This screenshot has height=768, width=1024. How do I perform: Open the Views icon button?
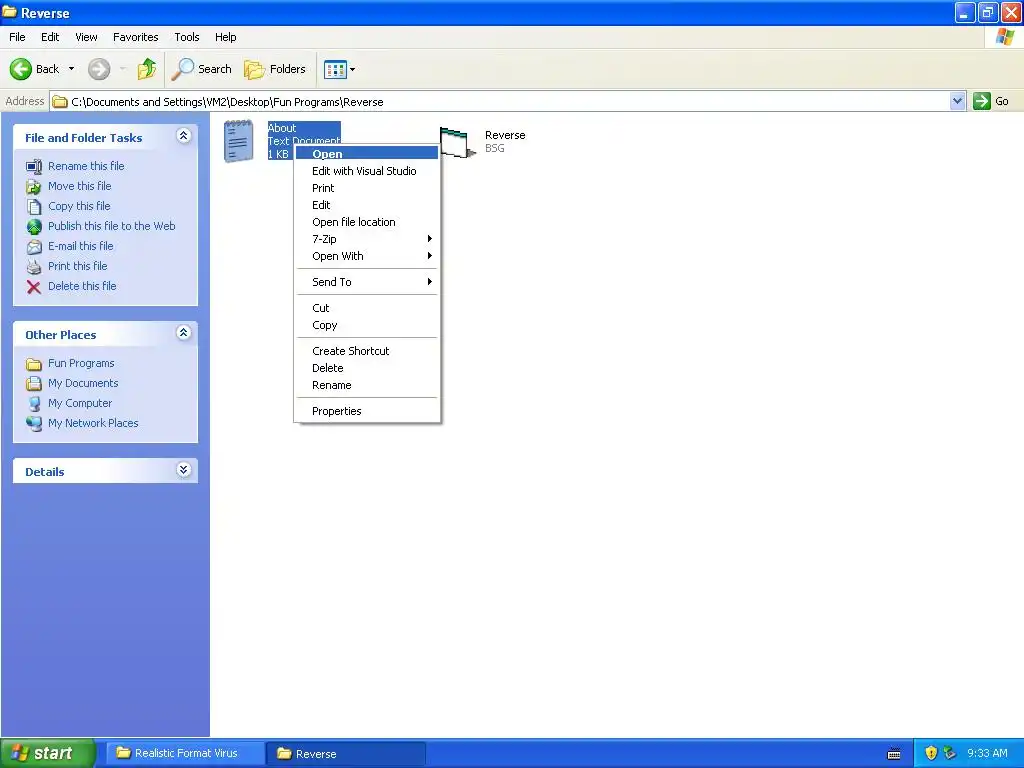(x=335, y=69)
